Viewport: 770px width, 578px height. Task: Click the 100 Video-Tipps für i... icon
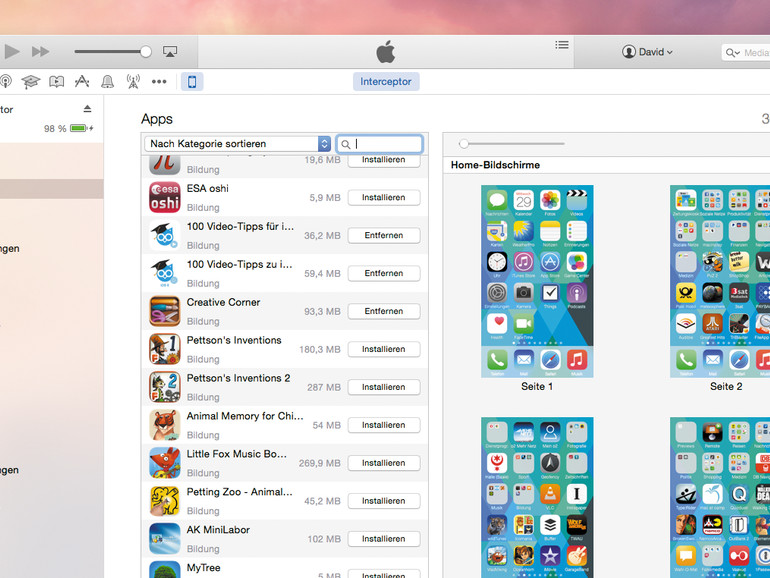click(165, 235)
